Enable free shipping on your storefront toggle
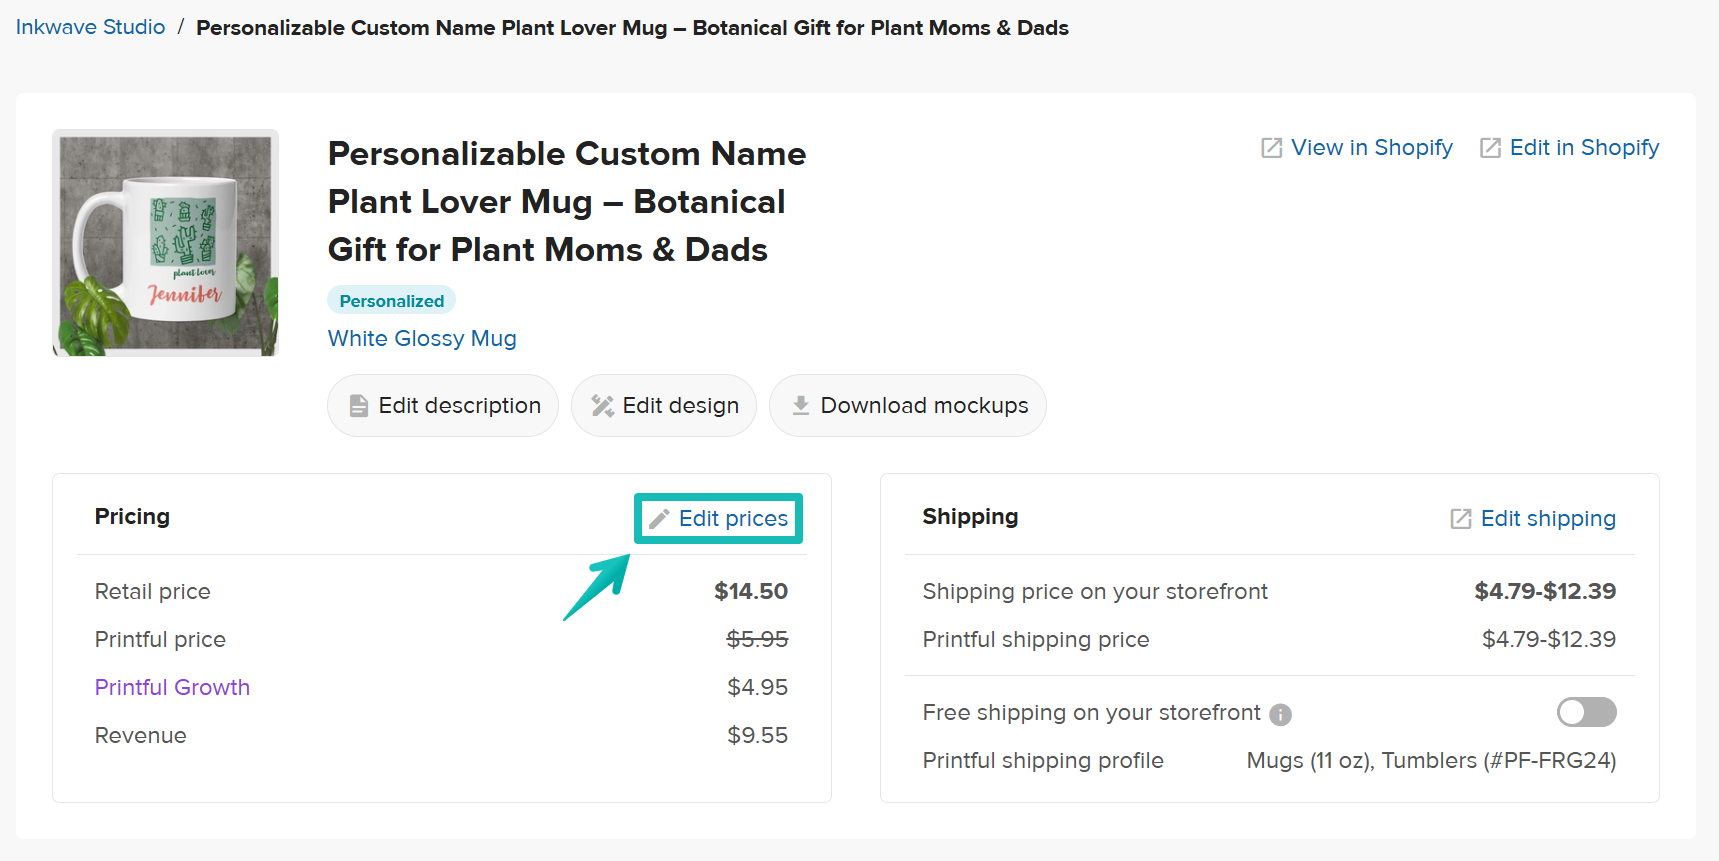The image size is (1719, 861). point(1586,712)
